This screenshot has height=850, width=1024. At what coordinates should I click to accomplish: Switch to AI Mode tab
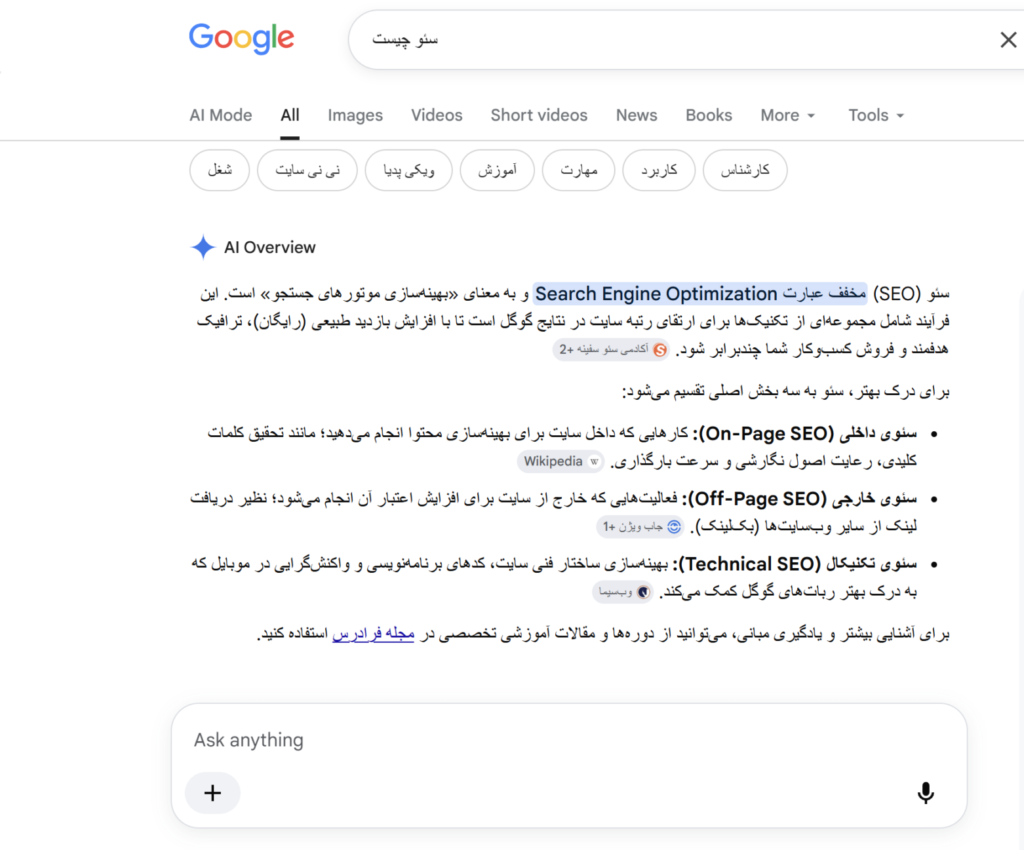[x=221, y=116]
